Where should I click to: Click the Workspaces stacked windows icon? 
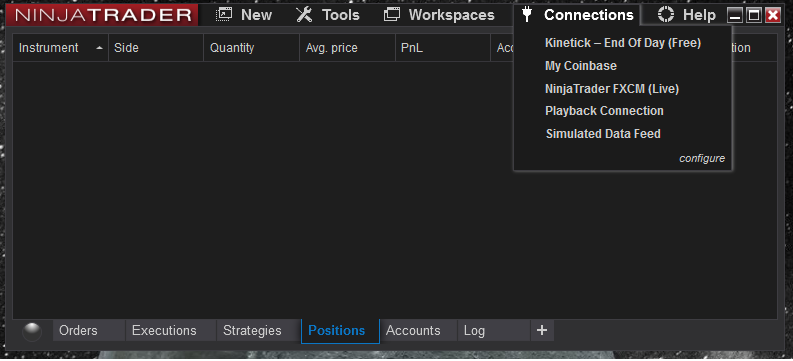(391, 15)
